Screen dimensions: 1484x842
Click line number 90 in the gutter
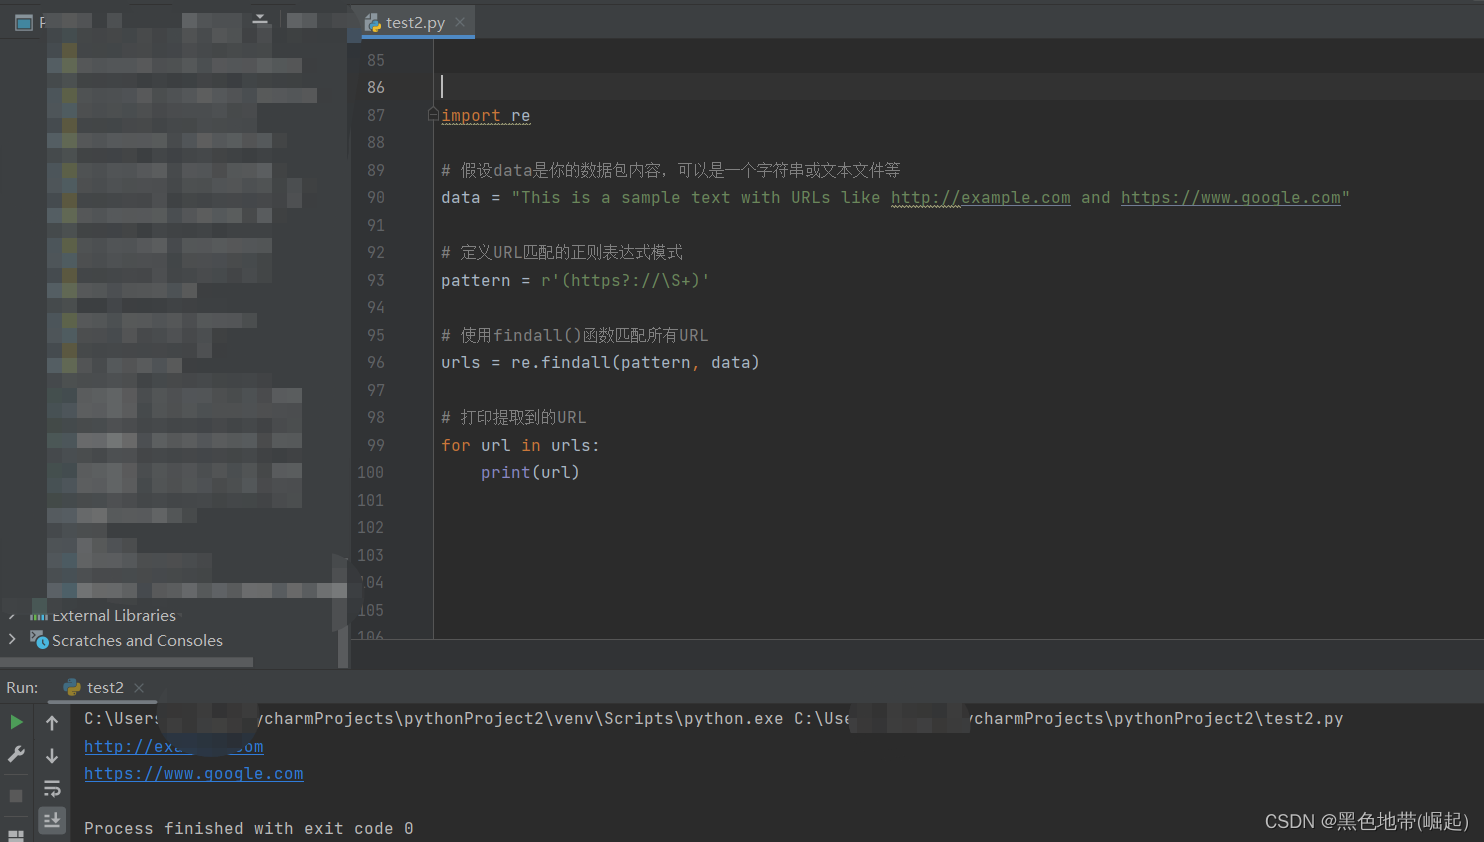[x=375, y=197]
